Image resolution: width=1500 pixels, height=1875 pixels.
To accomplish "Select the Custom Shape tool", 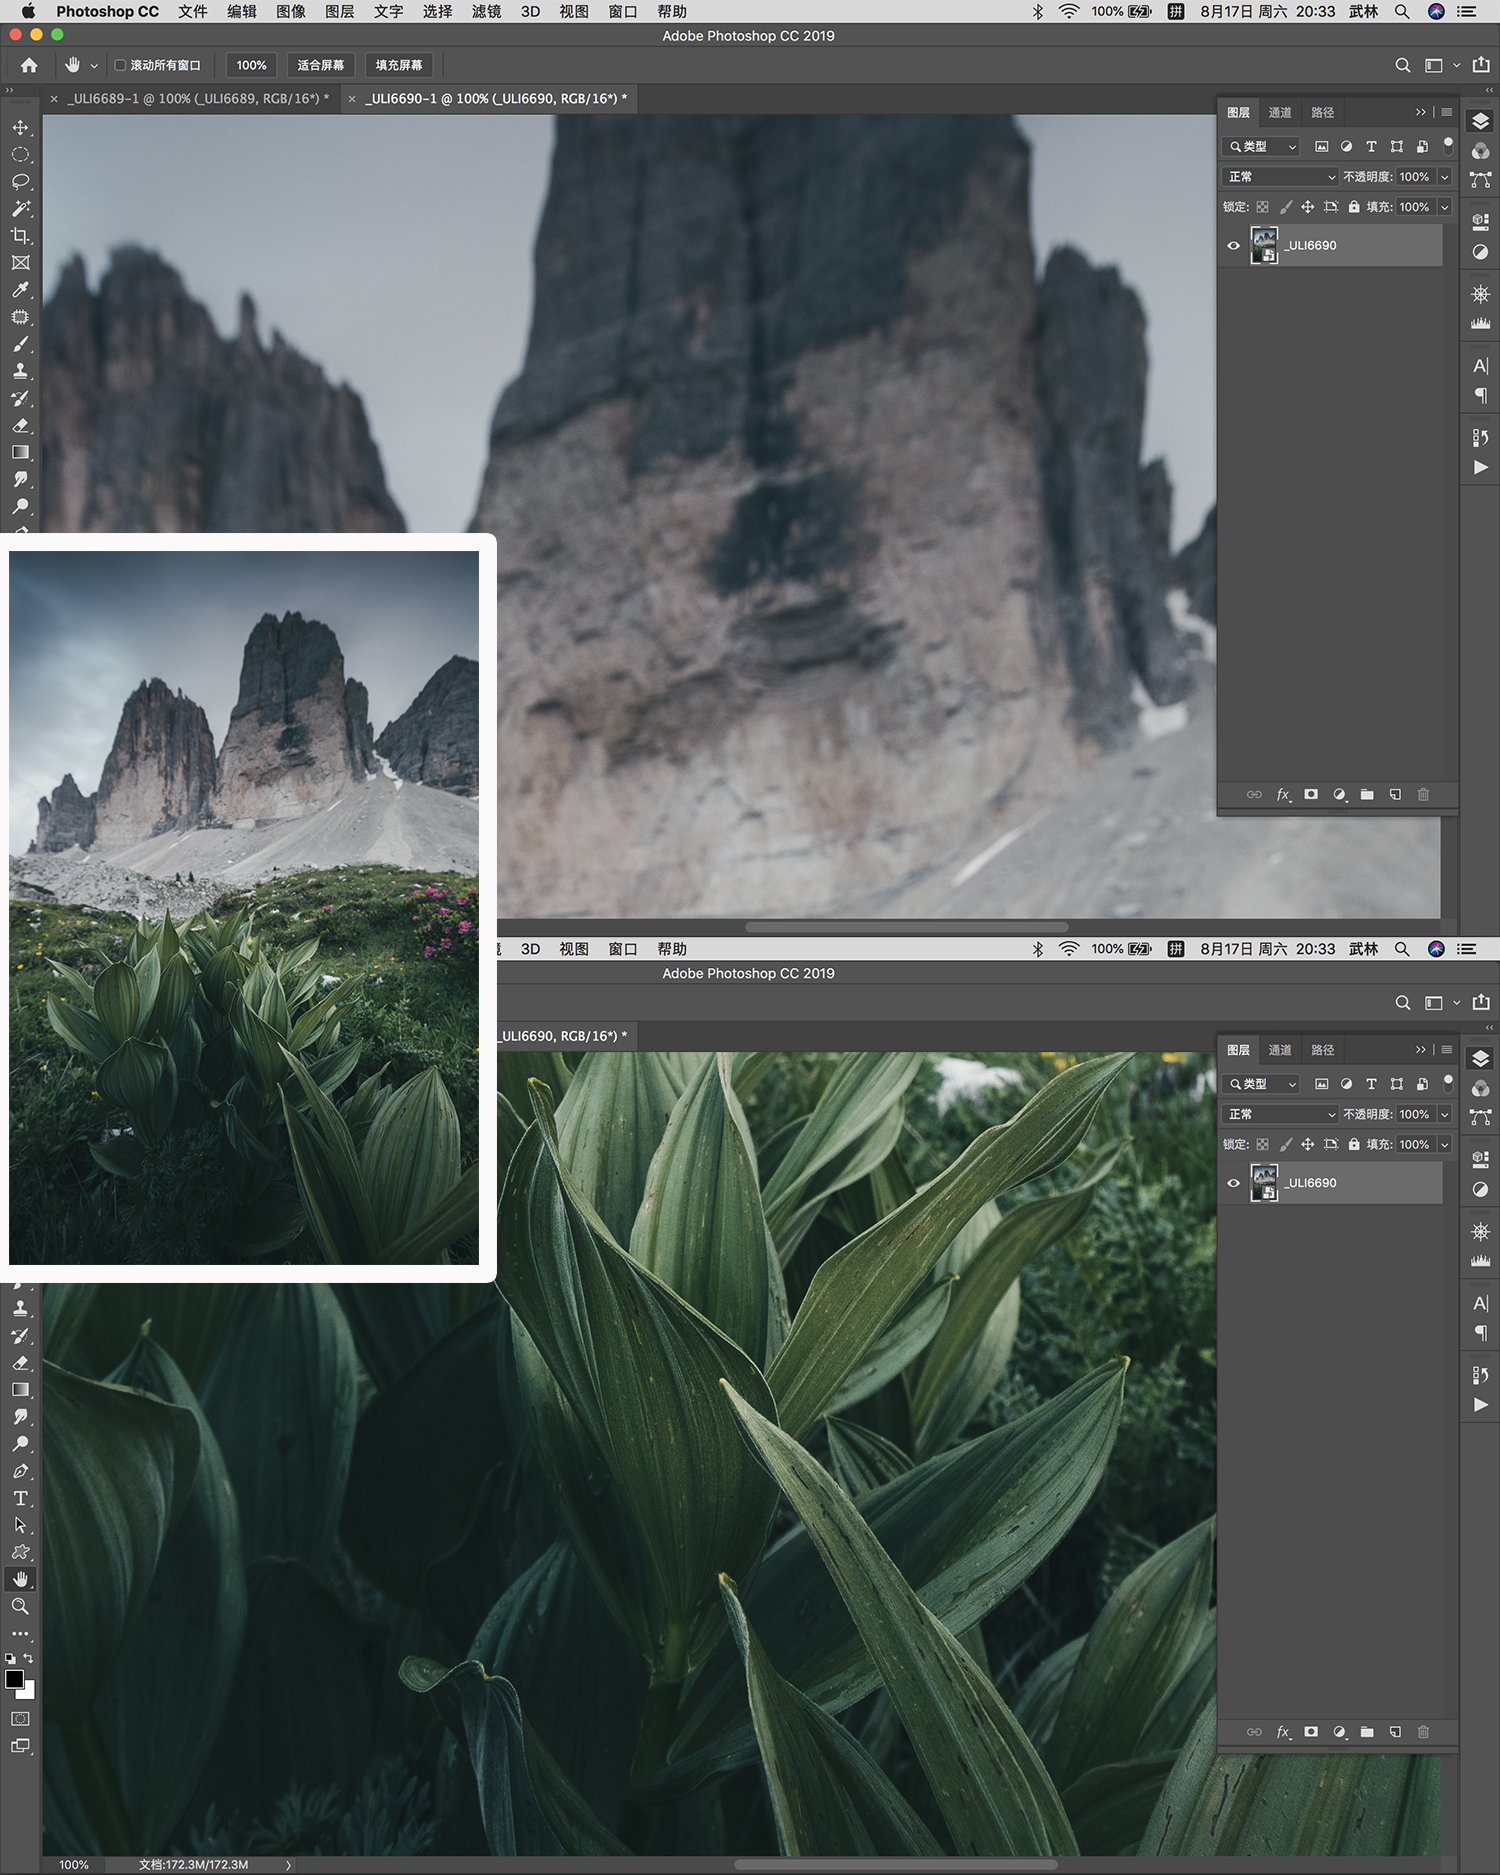I will coord(20,1552).
